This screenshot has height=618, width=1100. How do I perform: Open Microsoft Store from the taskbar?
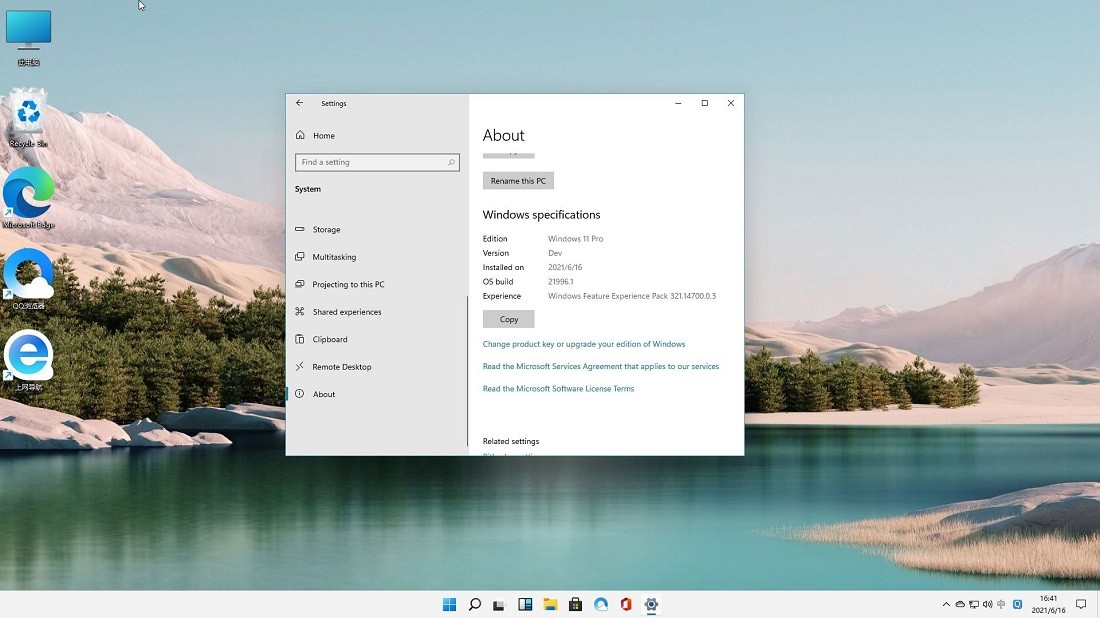[x=575, y=604]
